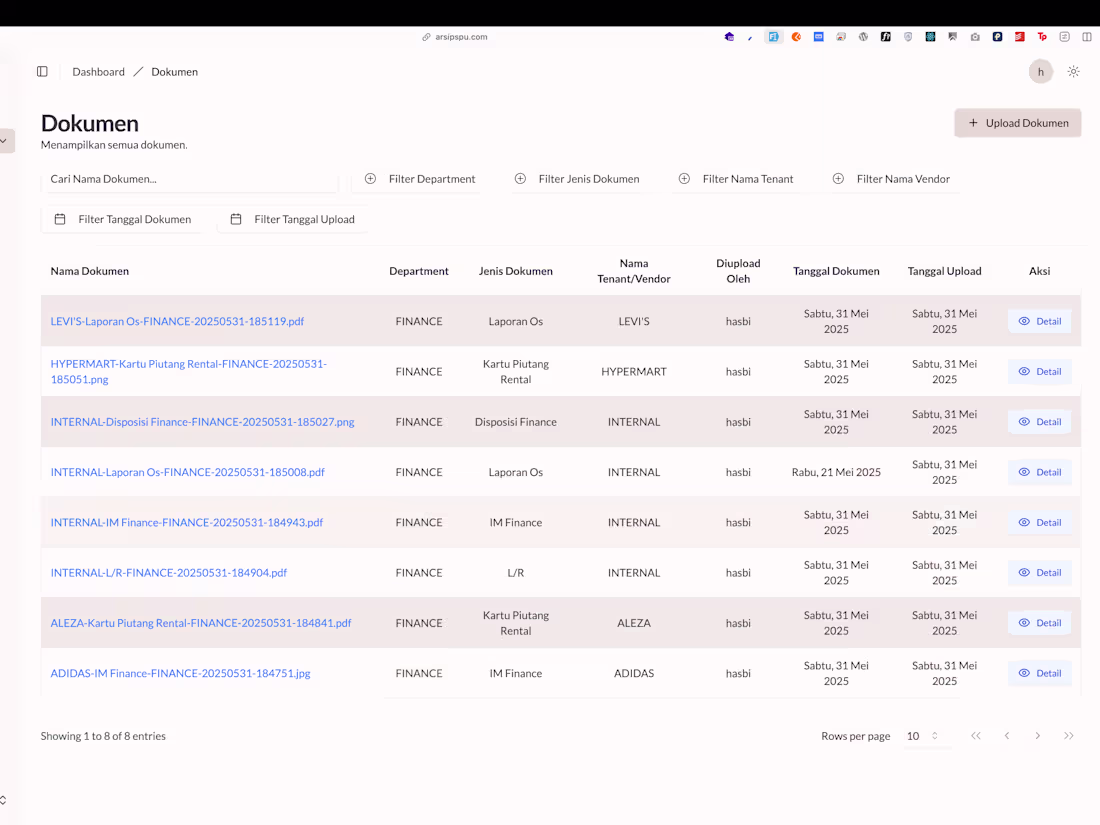
Task: Show details for the ADIDAS IM Finance row
Action: 1039,673
